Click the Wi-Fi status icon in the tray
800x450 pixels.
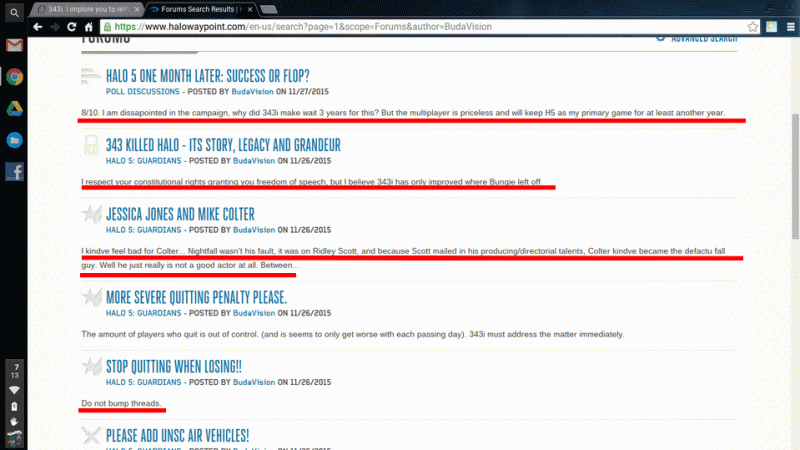(x=14, y=389)
